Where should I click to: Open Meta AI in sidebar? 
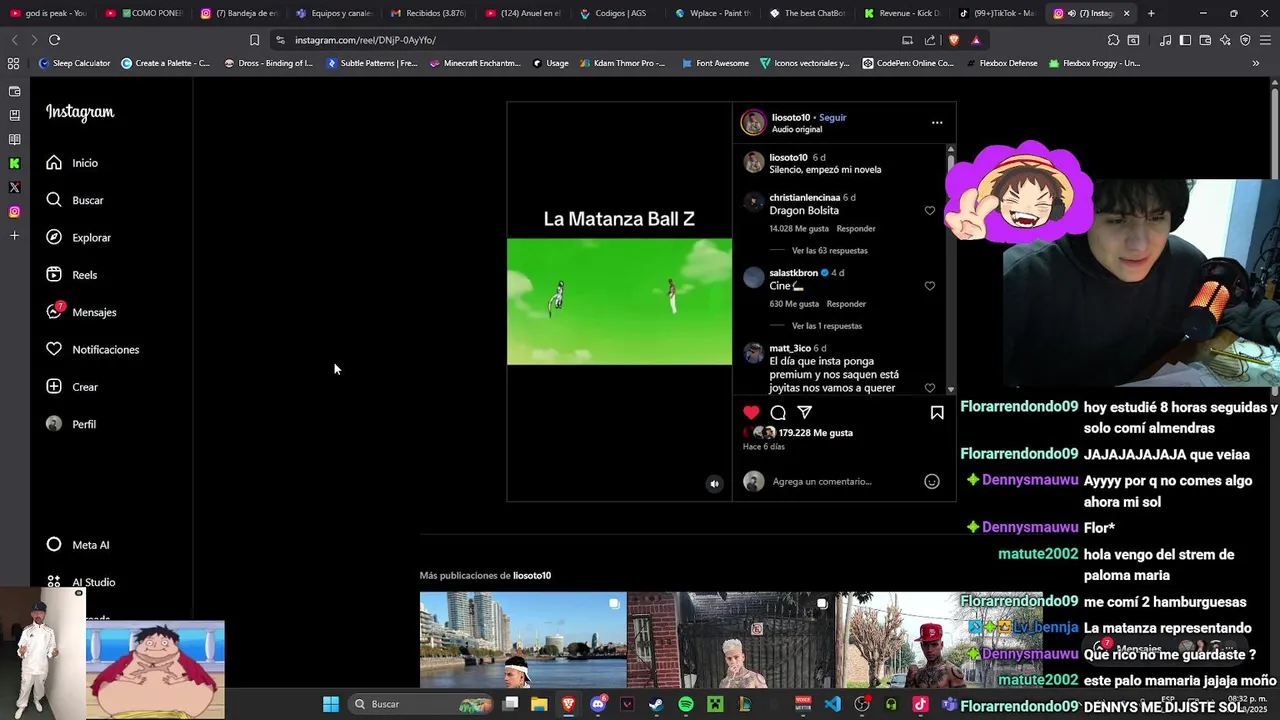[x=78, y=545]
